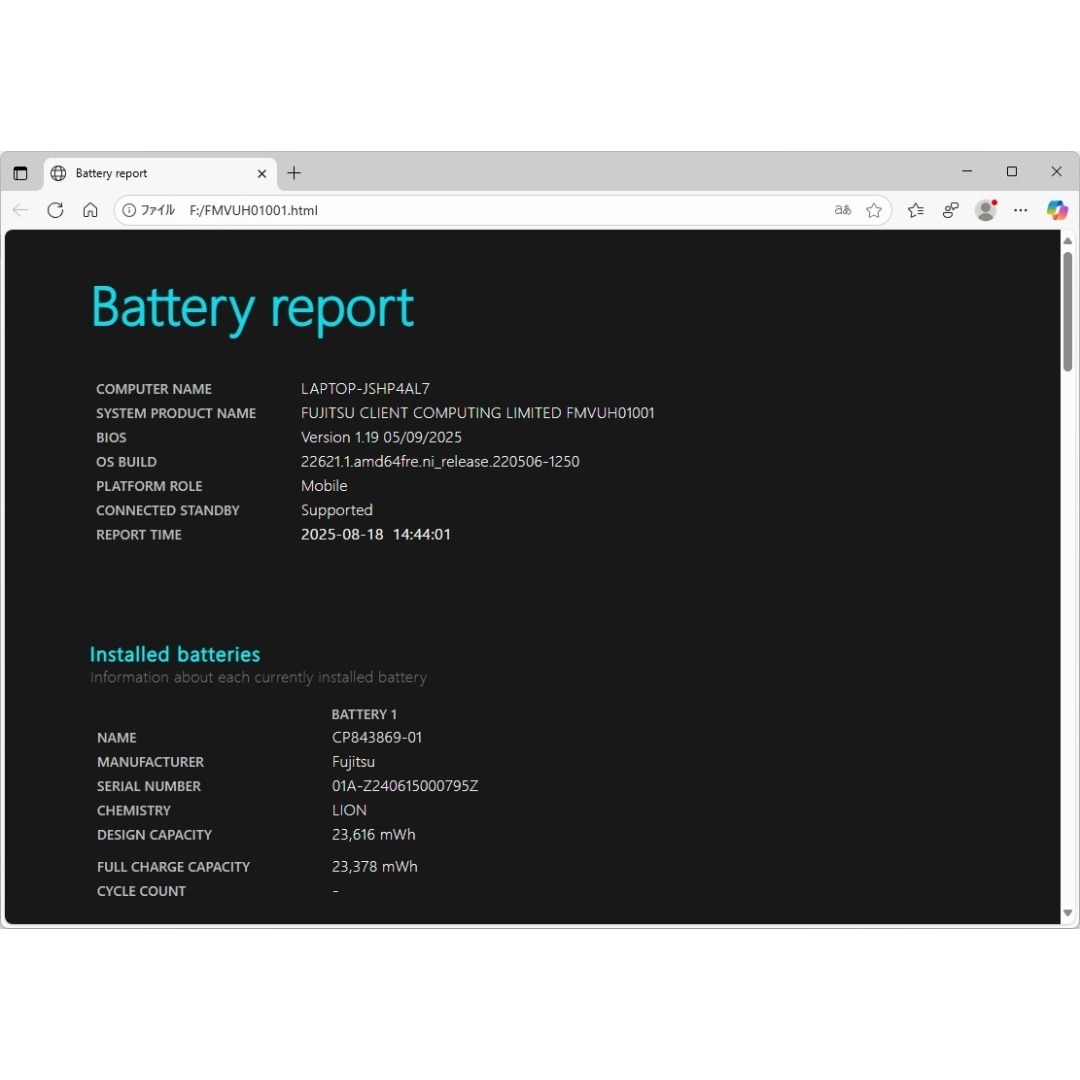The height and width of the screenshot is (1080, 1080).
Task: Click the OS build 22621.1.amd64fre value
Action: click(440, 461)
